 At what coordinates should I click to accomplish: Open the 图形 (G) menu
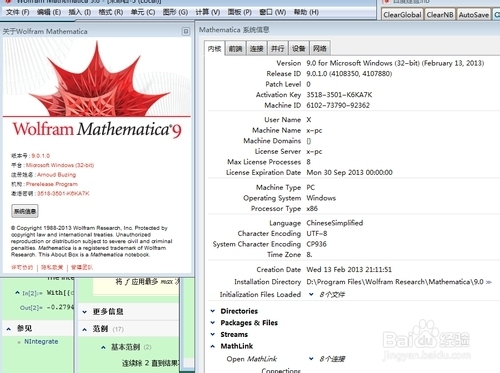(175, 12)
